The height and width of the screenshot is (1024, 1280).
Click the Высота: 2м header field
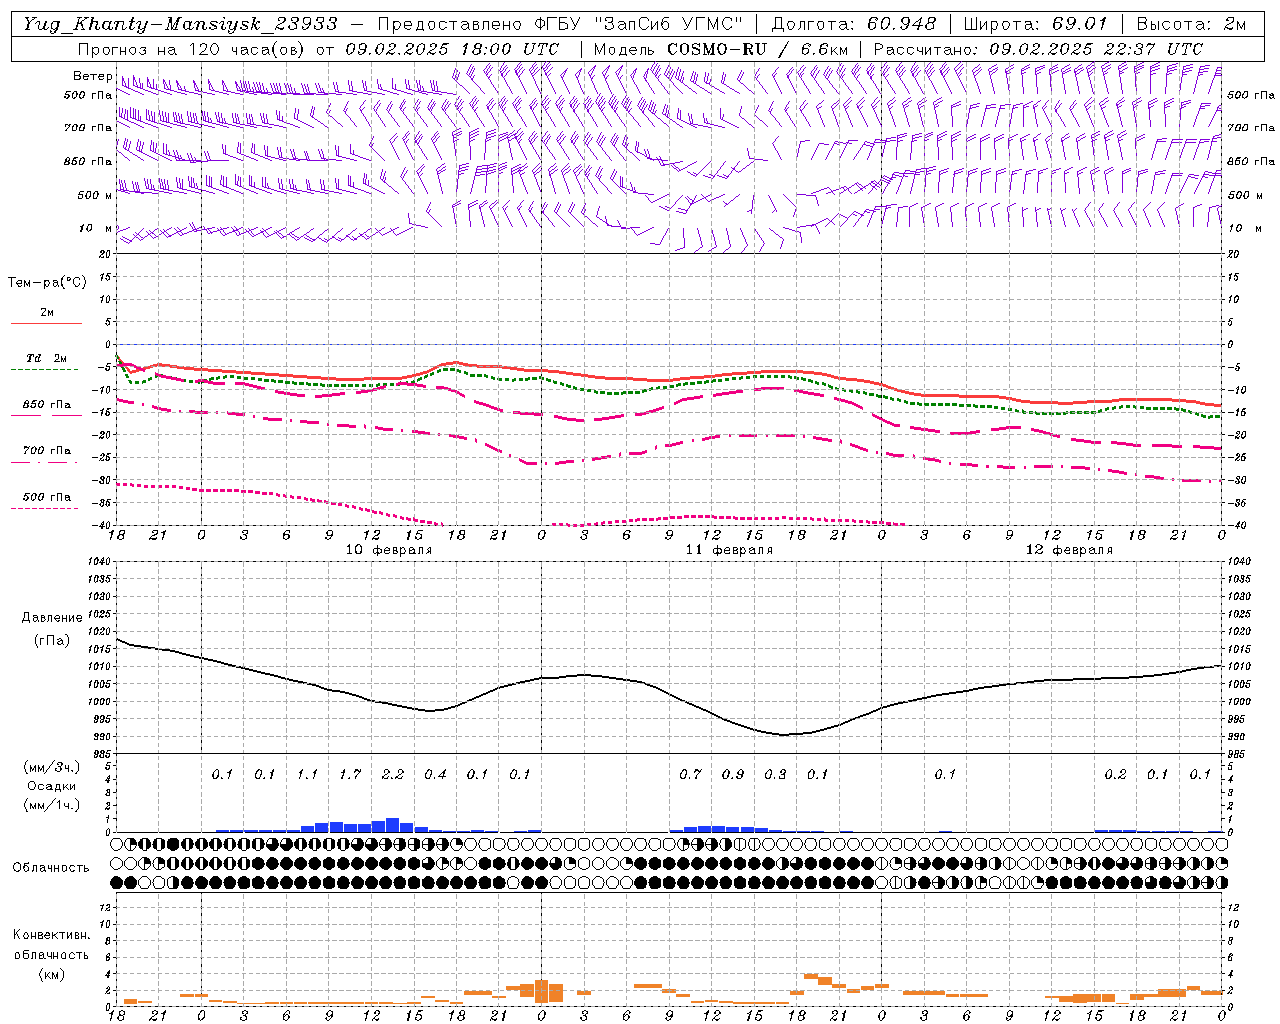click(x=1190, y=24)
